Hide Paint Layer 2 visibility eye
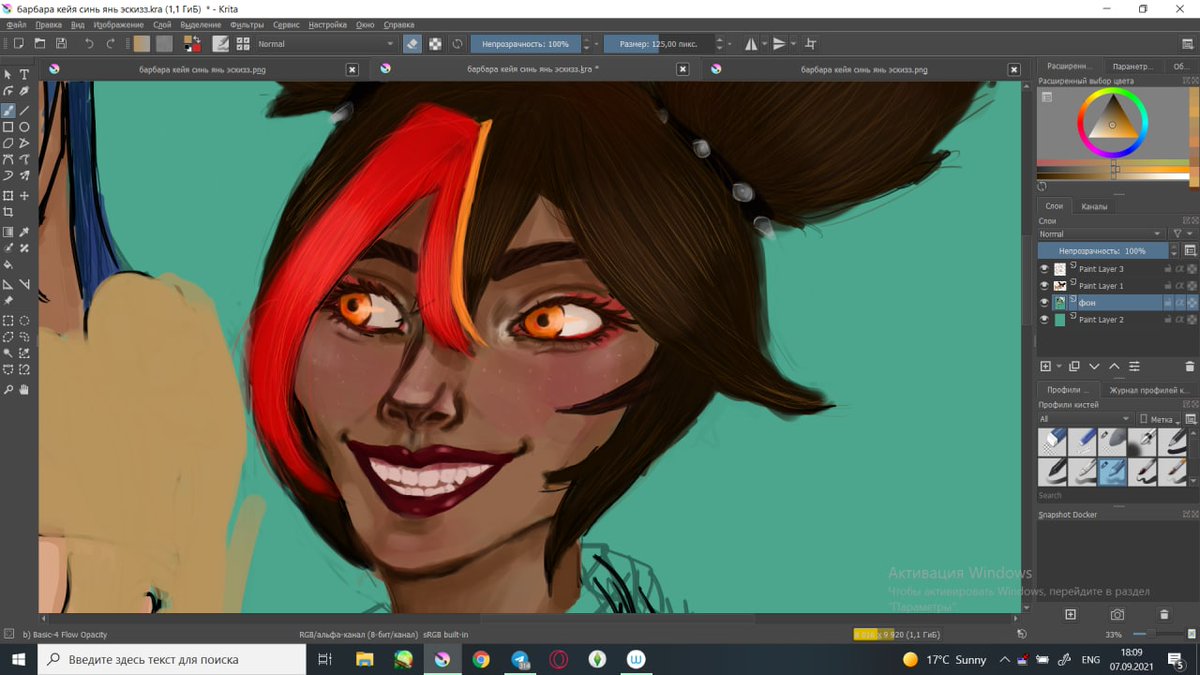 click(1045, 319)
